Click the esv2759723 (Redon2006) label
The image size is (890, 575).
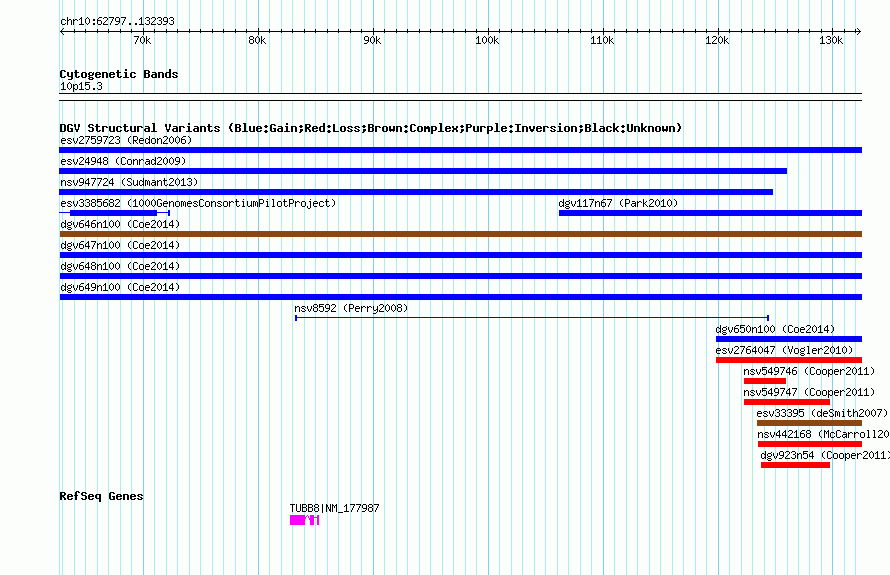click(126, 140)
